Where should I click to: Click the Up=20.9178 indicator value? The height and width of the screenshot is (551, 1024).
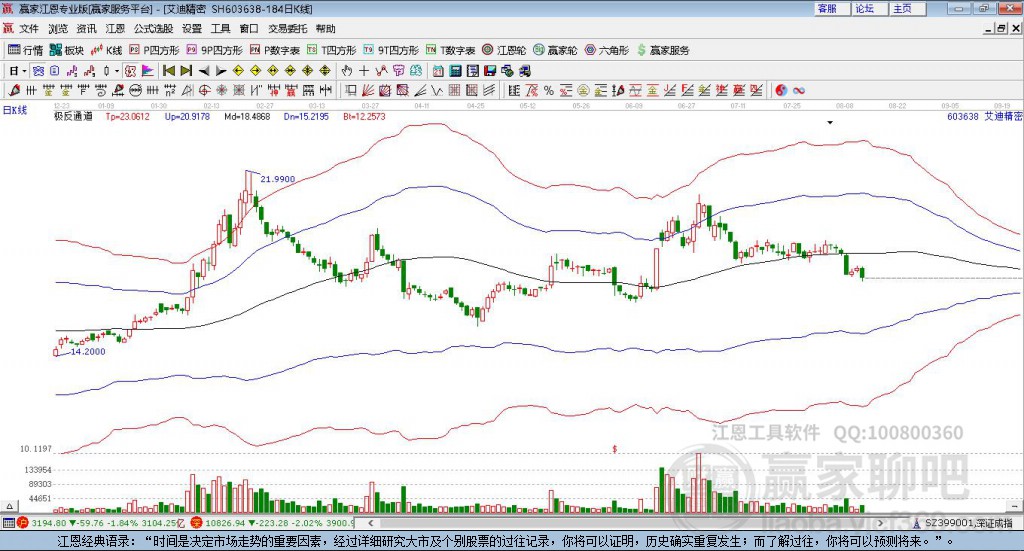point(187,116)
